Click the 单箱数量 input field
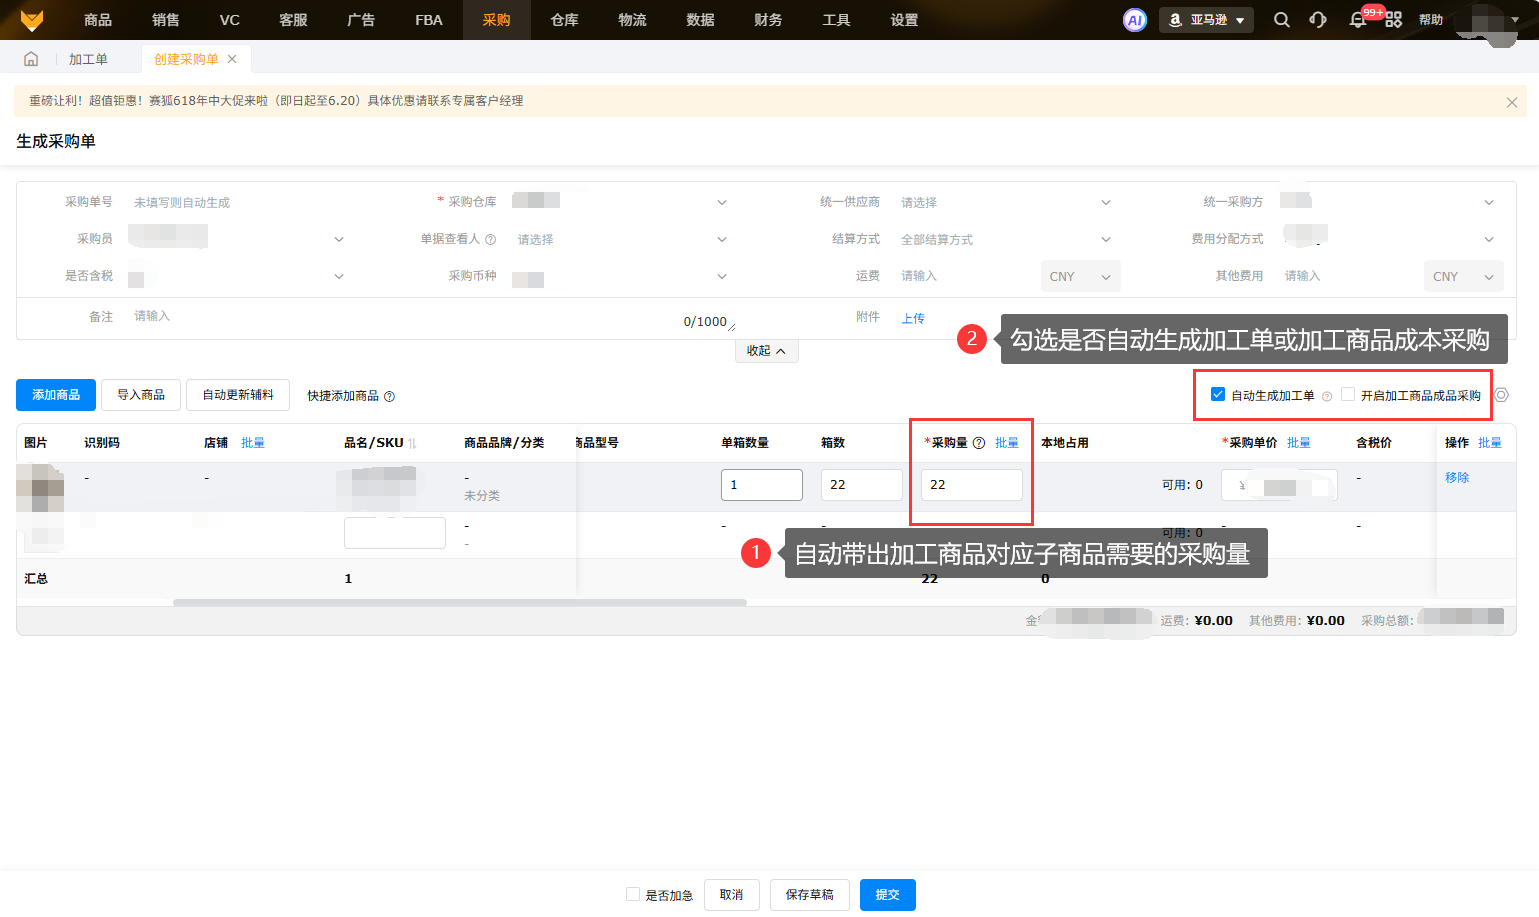 (x=762, y=485)
